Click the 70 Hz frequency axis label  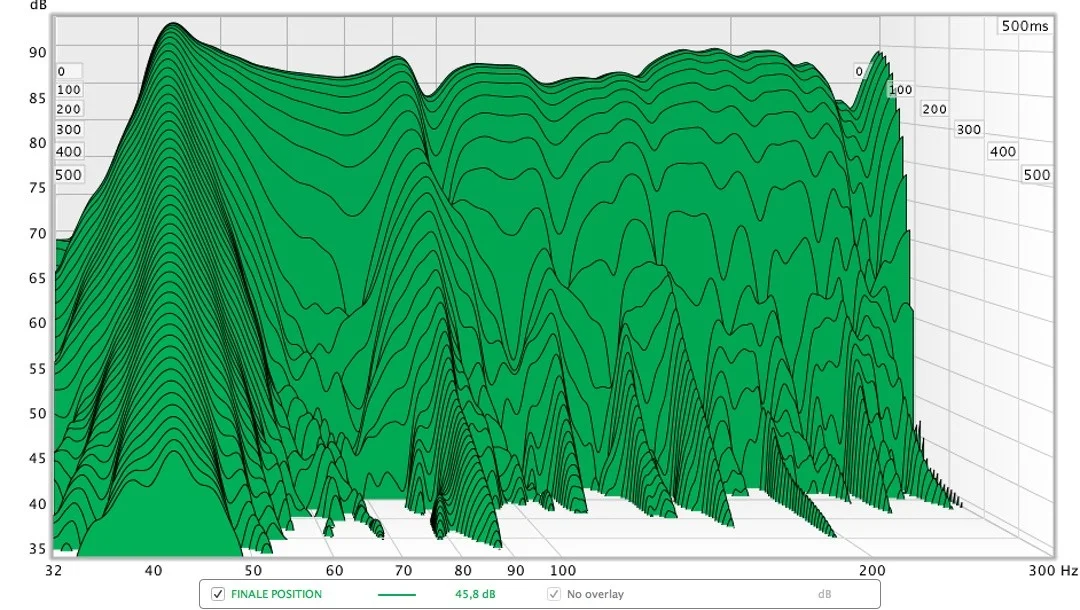(404, 570)
